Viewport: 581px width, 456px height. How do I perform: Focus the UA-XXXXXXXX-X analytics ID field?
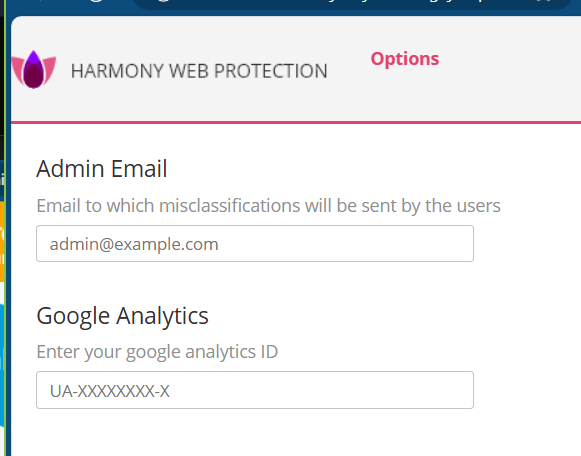coord(255,390)
